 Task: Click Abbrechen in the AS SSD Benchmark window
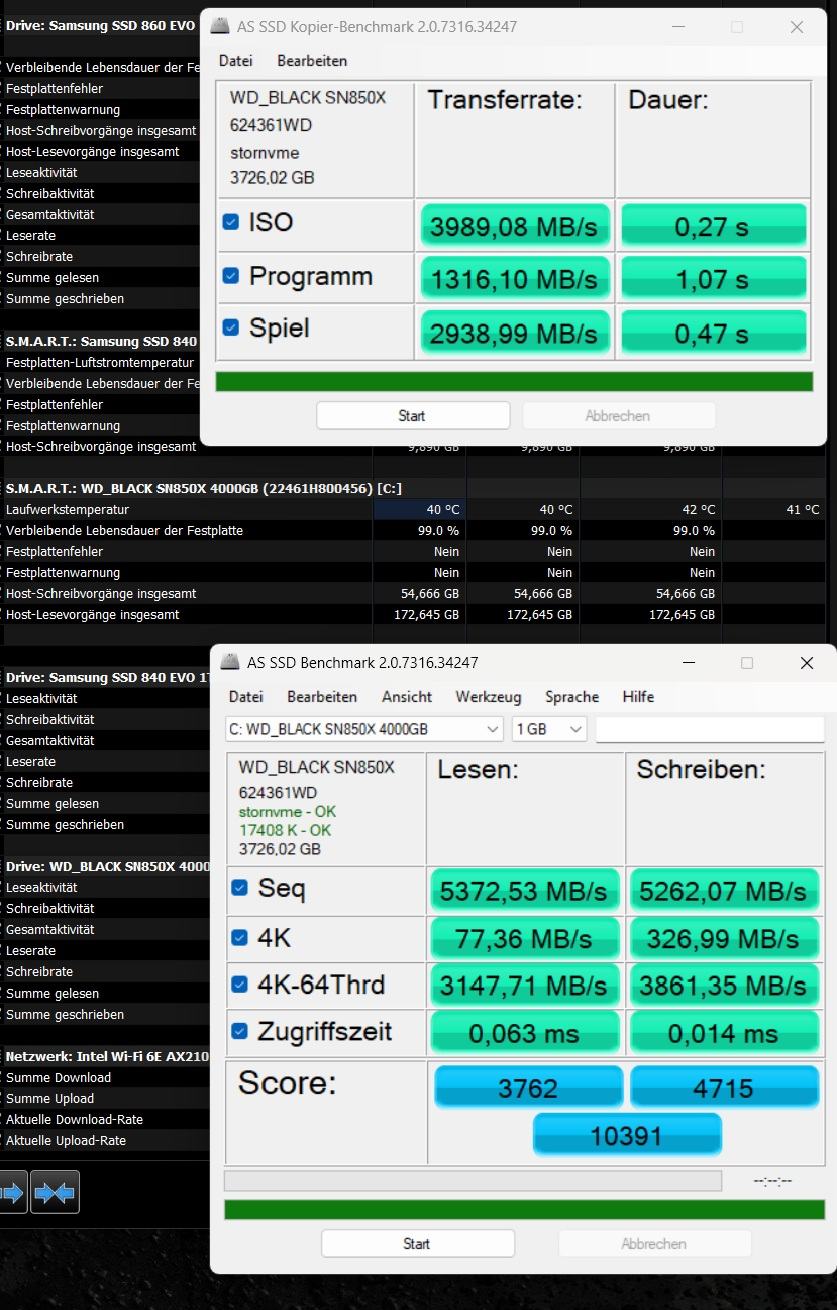(x=654, y=1244)
